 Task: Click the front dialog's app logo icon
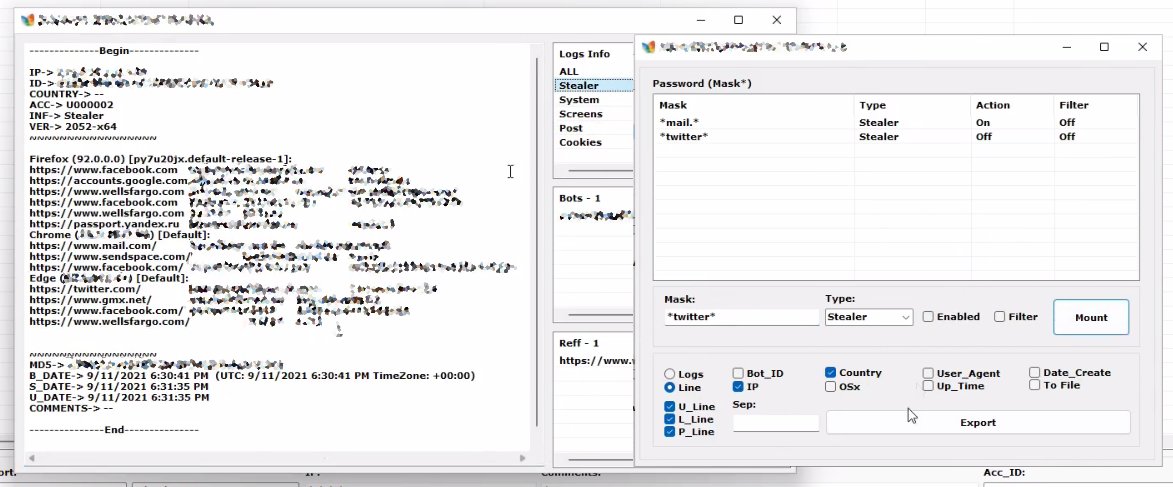pyautogui.click(x=649, y=47)
